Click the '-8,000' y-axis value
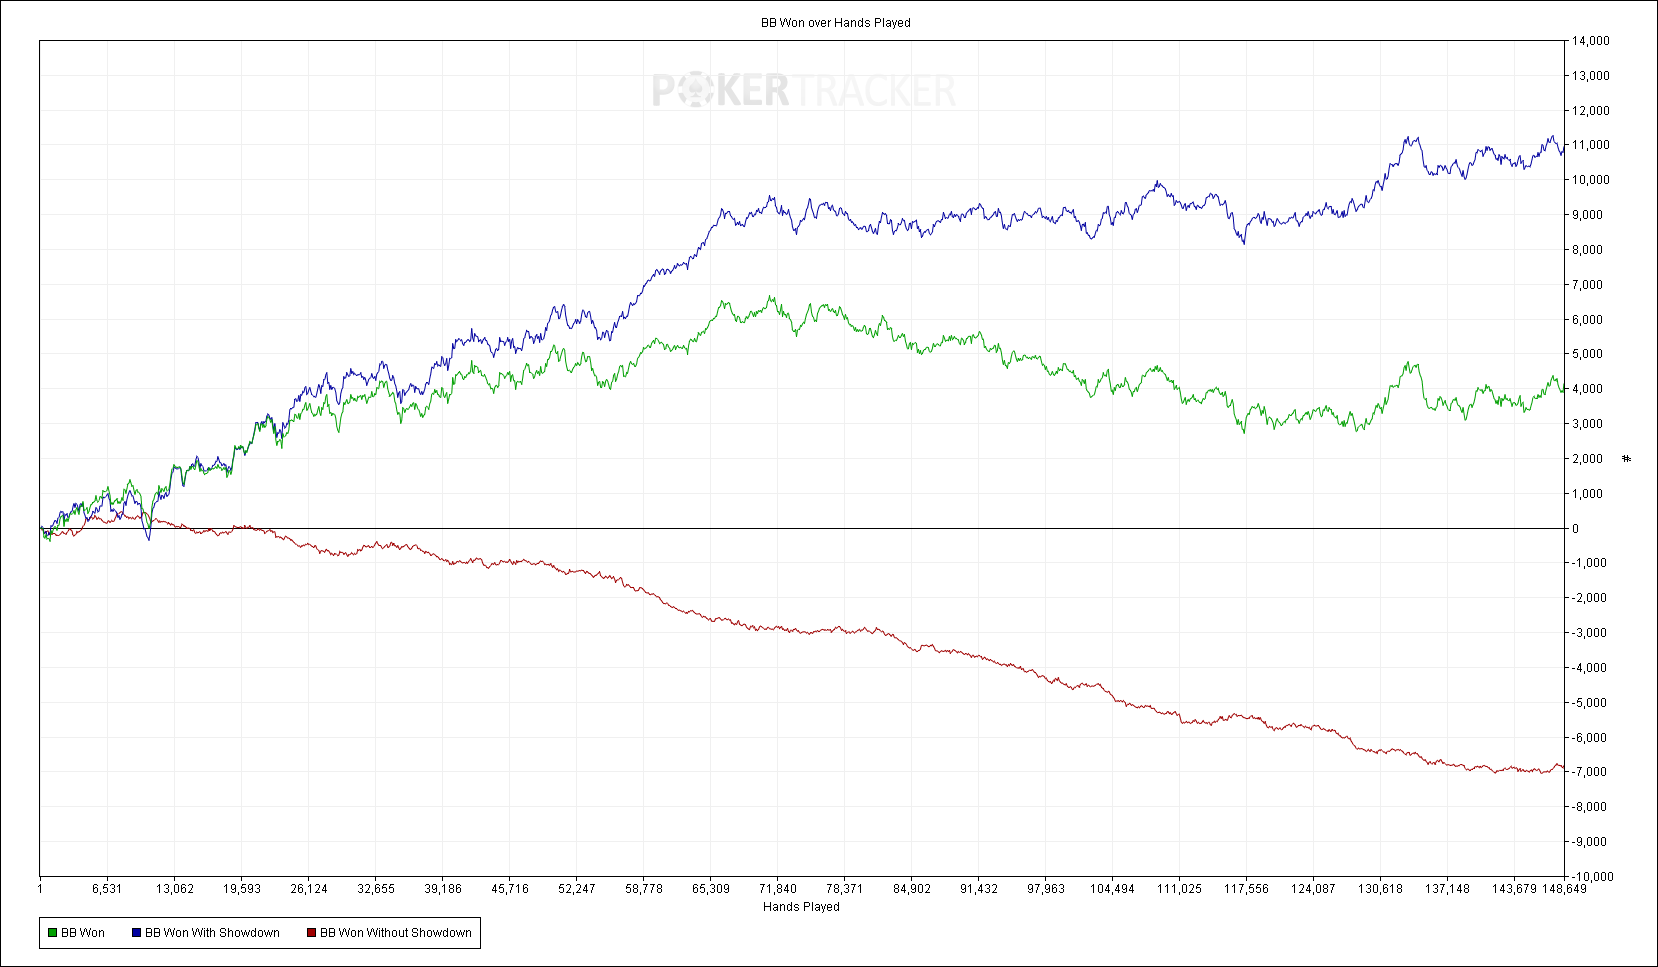 click(1590, 807)
